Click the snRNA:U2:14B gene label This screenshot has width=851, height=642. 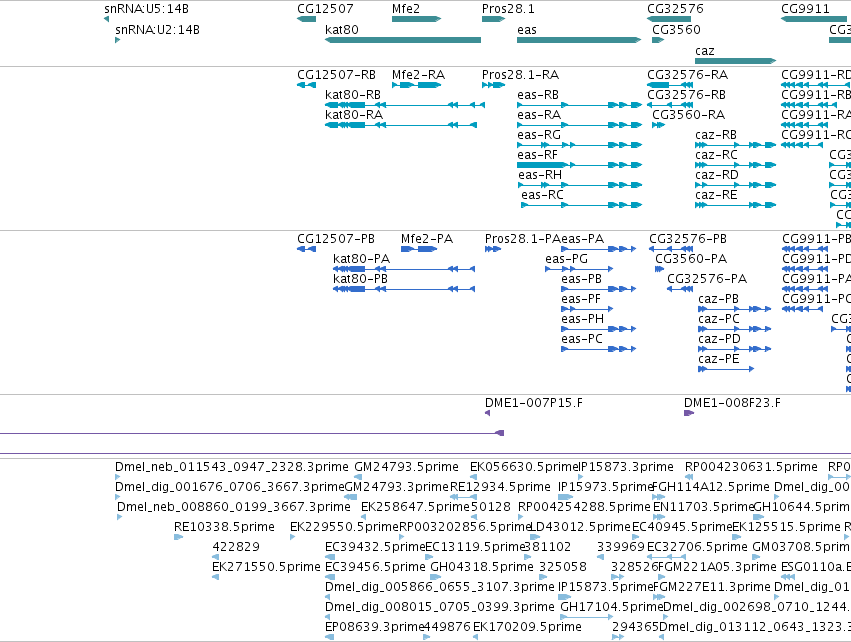click(x=157, y=29)
